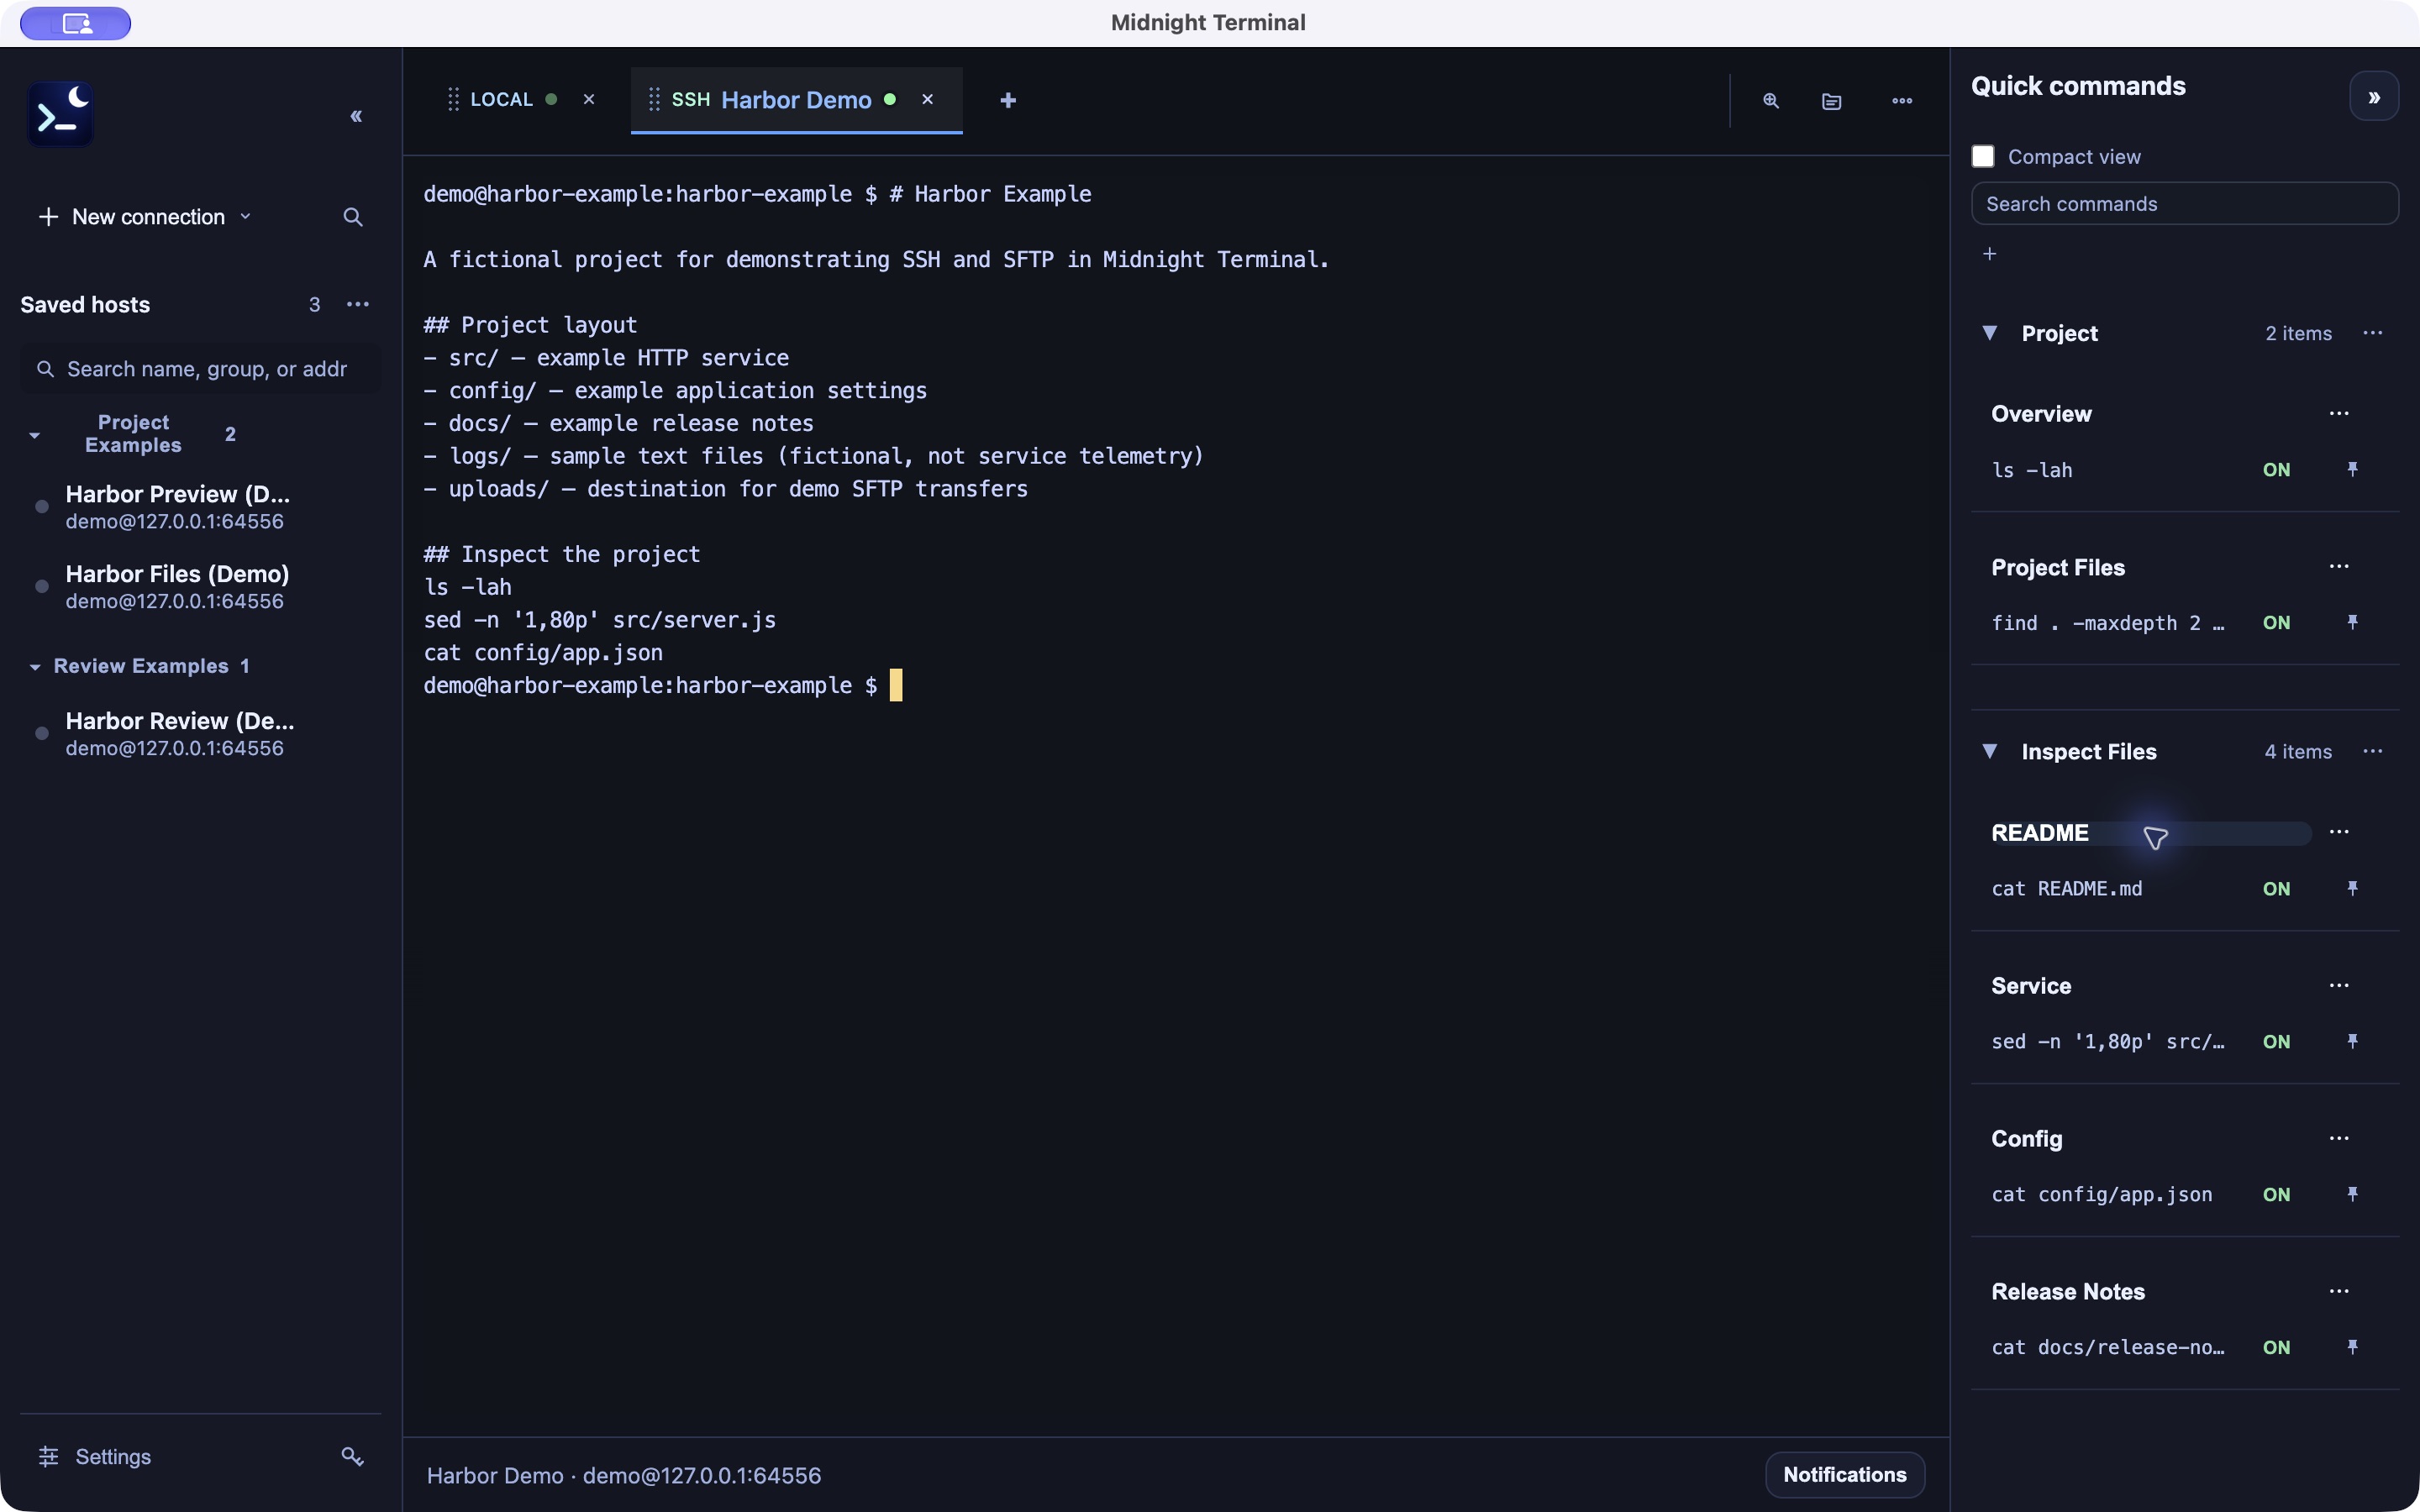Screen dimensions: 2420x1512
Task: Open the New connection dropdown
Action: point(145,217)
